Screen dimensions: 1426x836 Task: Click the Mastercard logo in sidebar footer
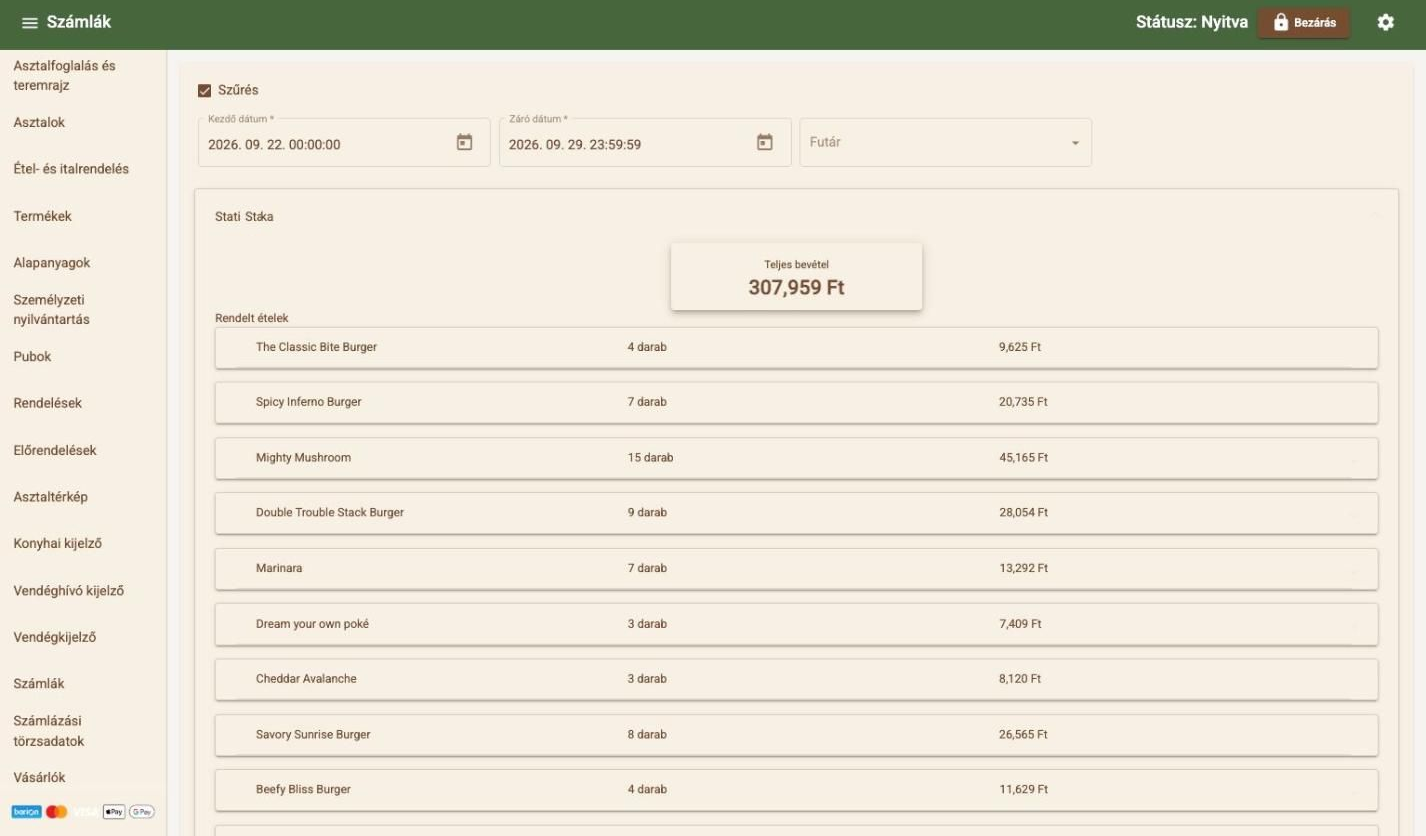[x=57, y=812]
